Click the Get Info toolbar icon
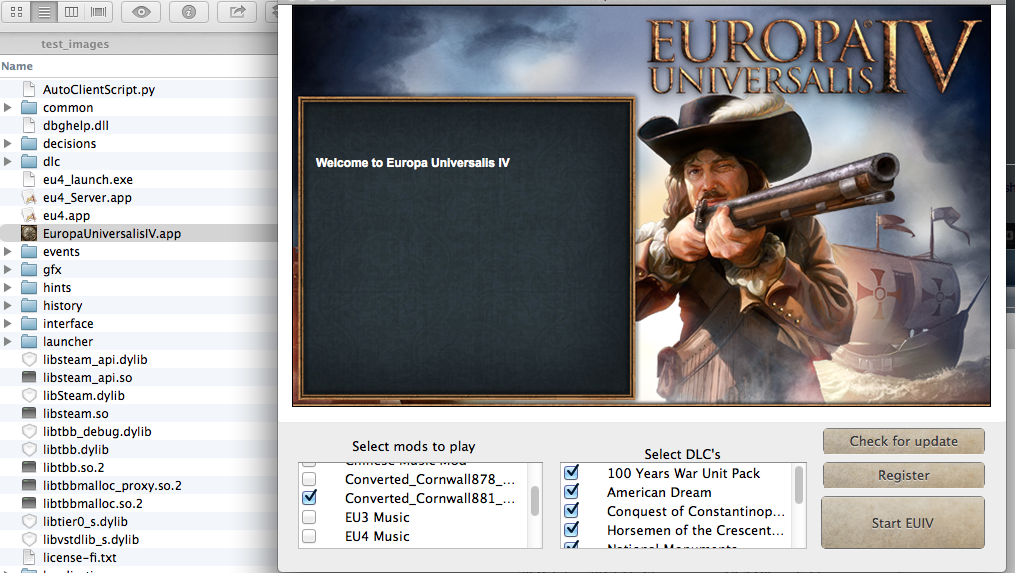Viewport: 1015px width, 573px height. pyautogui.click(x=189, y=12)
